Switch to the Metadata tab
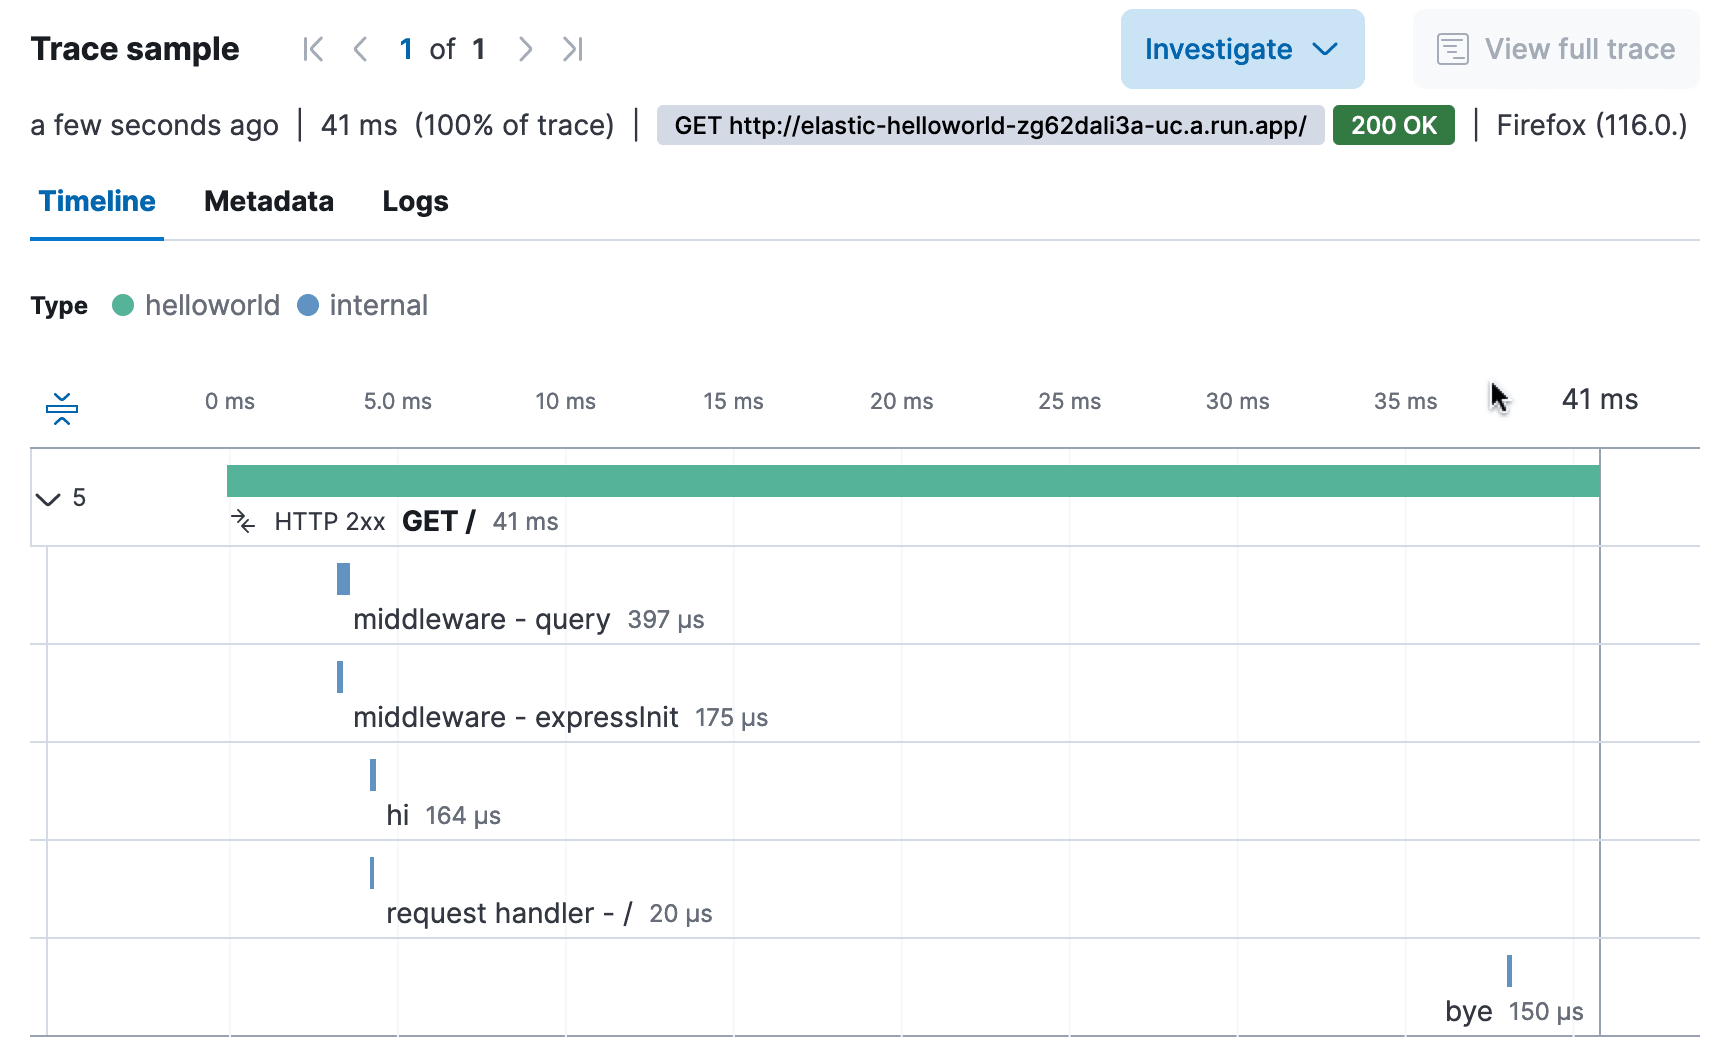1725x1056 pixels. [269, 201]
